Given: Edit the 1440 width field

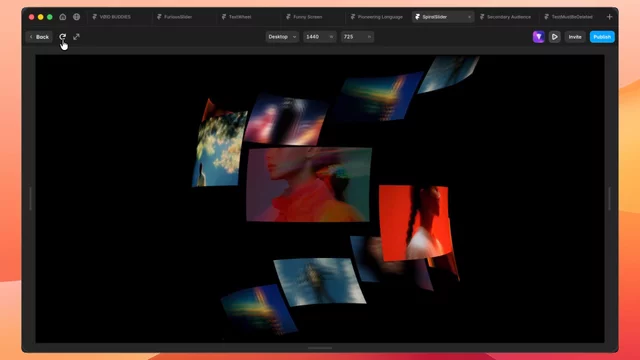Looking at the screenshot, I should pyautogui.click(x=319, y=37).
